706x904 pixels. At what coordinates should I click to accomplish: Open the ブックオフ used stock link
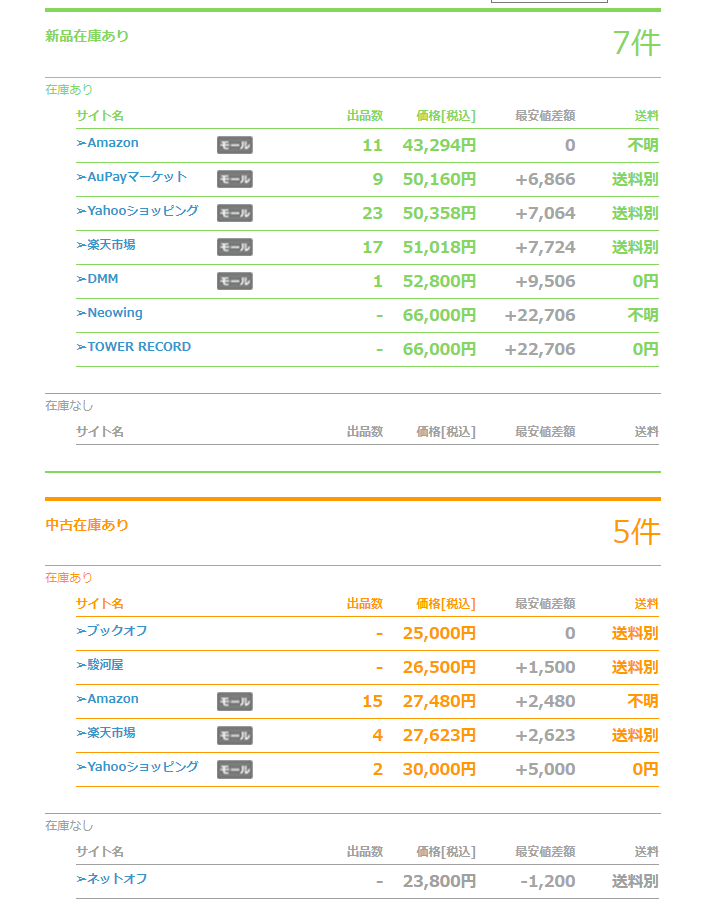[x=112, y=631]
